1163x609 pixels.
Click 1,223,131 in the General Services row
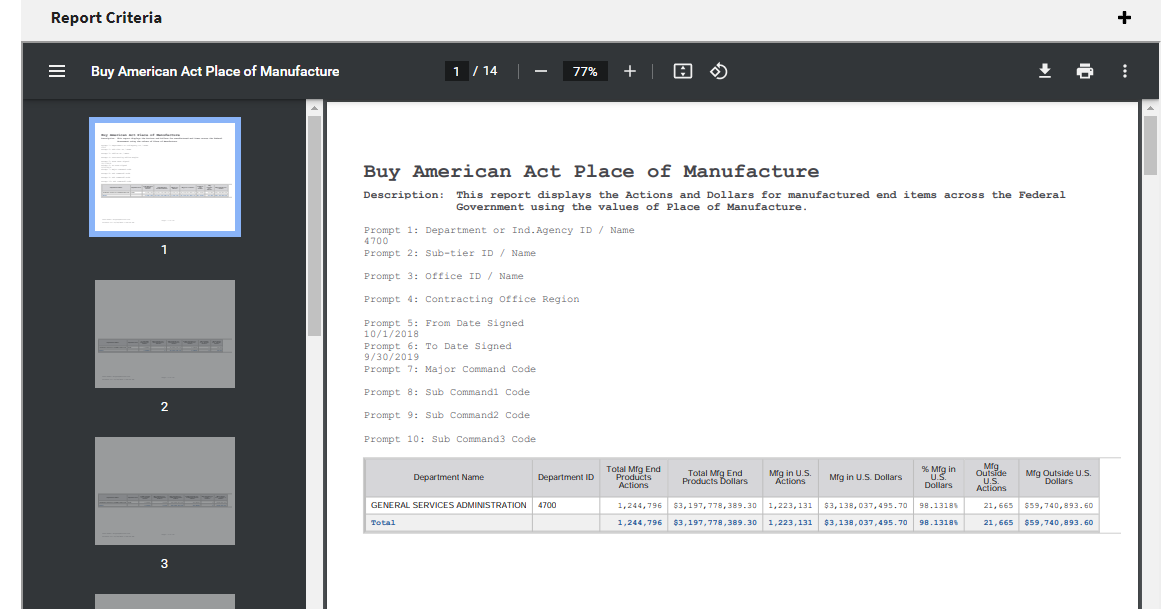pos(790,505)
